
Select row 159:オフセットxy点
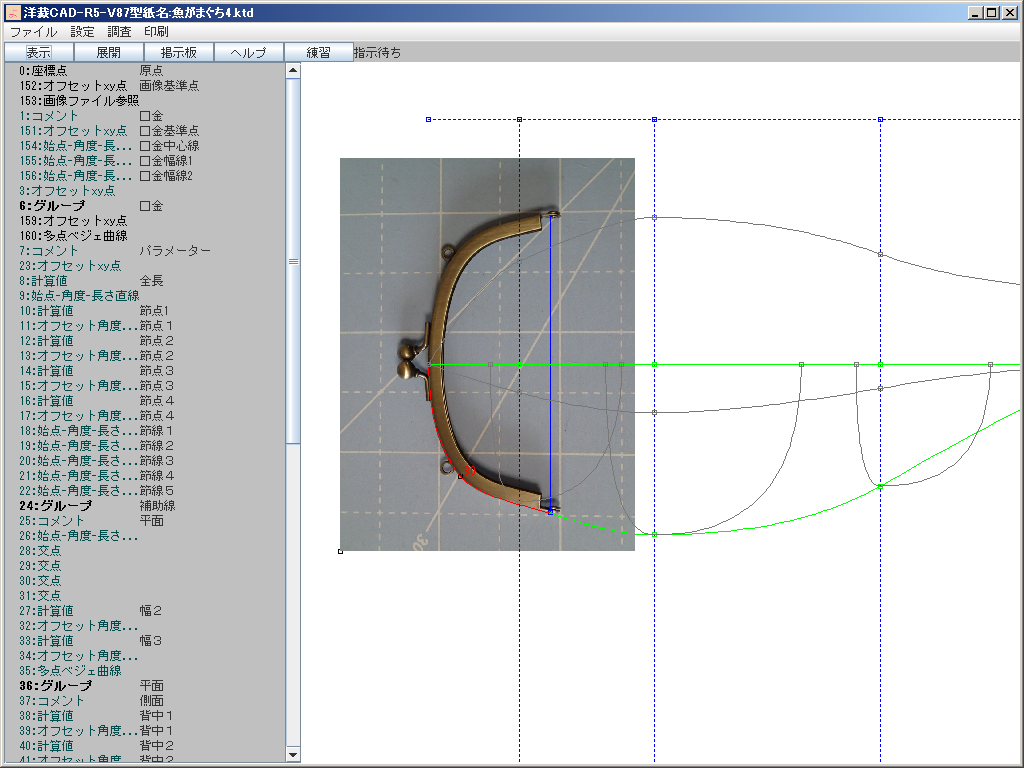coord(73,221)
